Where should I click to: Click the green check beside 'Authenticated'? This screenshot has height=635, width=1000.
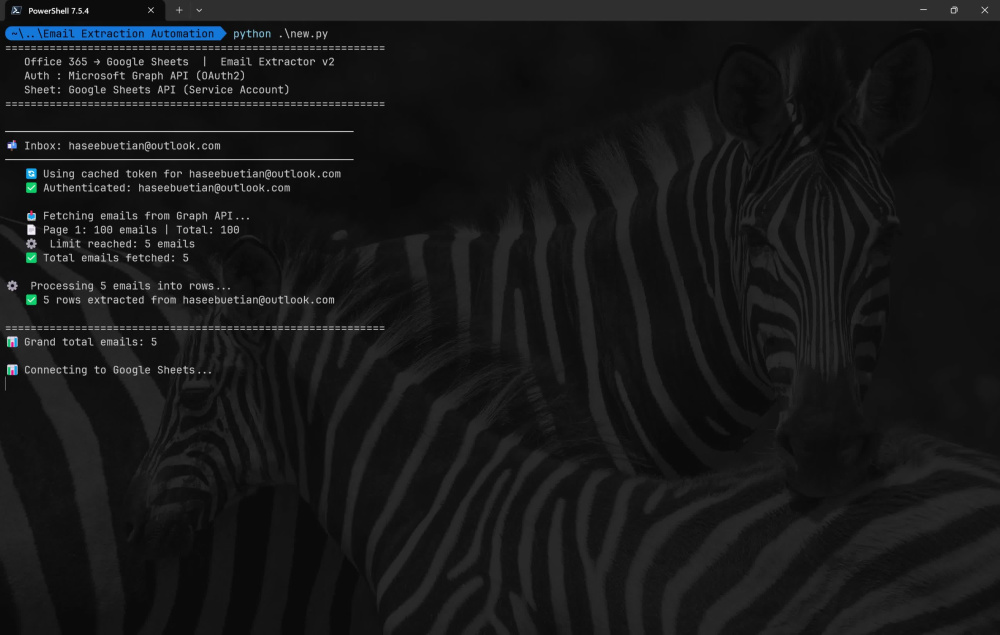(x=31, y=187)
